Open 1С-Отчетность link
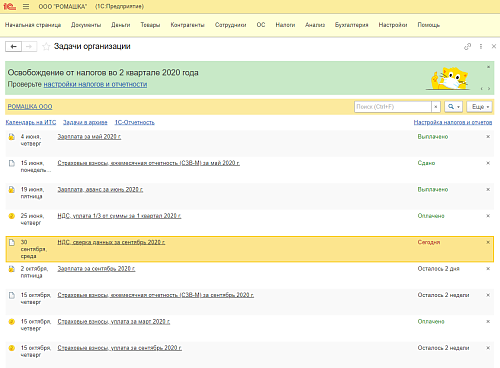This screenshot has width=500, height=368. pos(135,122)
